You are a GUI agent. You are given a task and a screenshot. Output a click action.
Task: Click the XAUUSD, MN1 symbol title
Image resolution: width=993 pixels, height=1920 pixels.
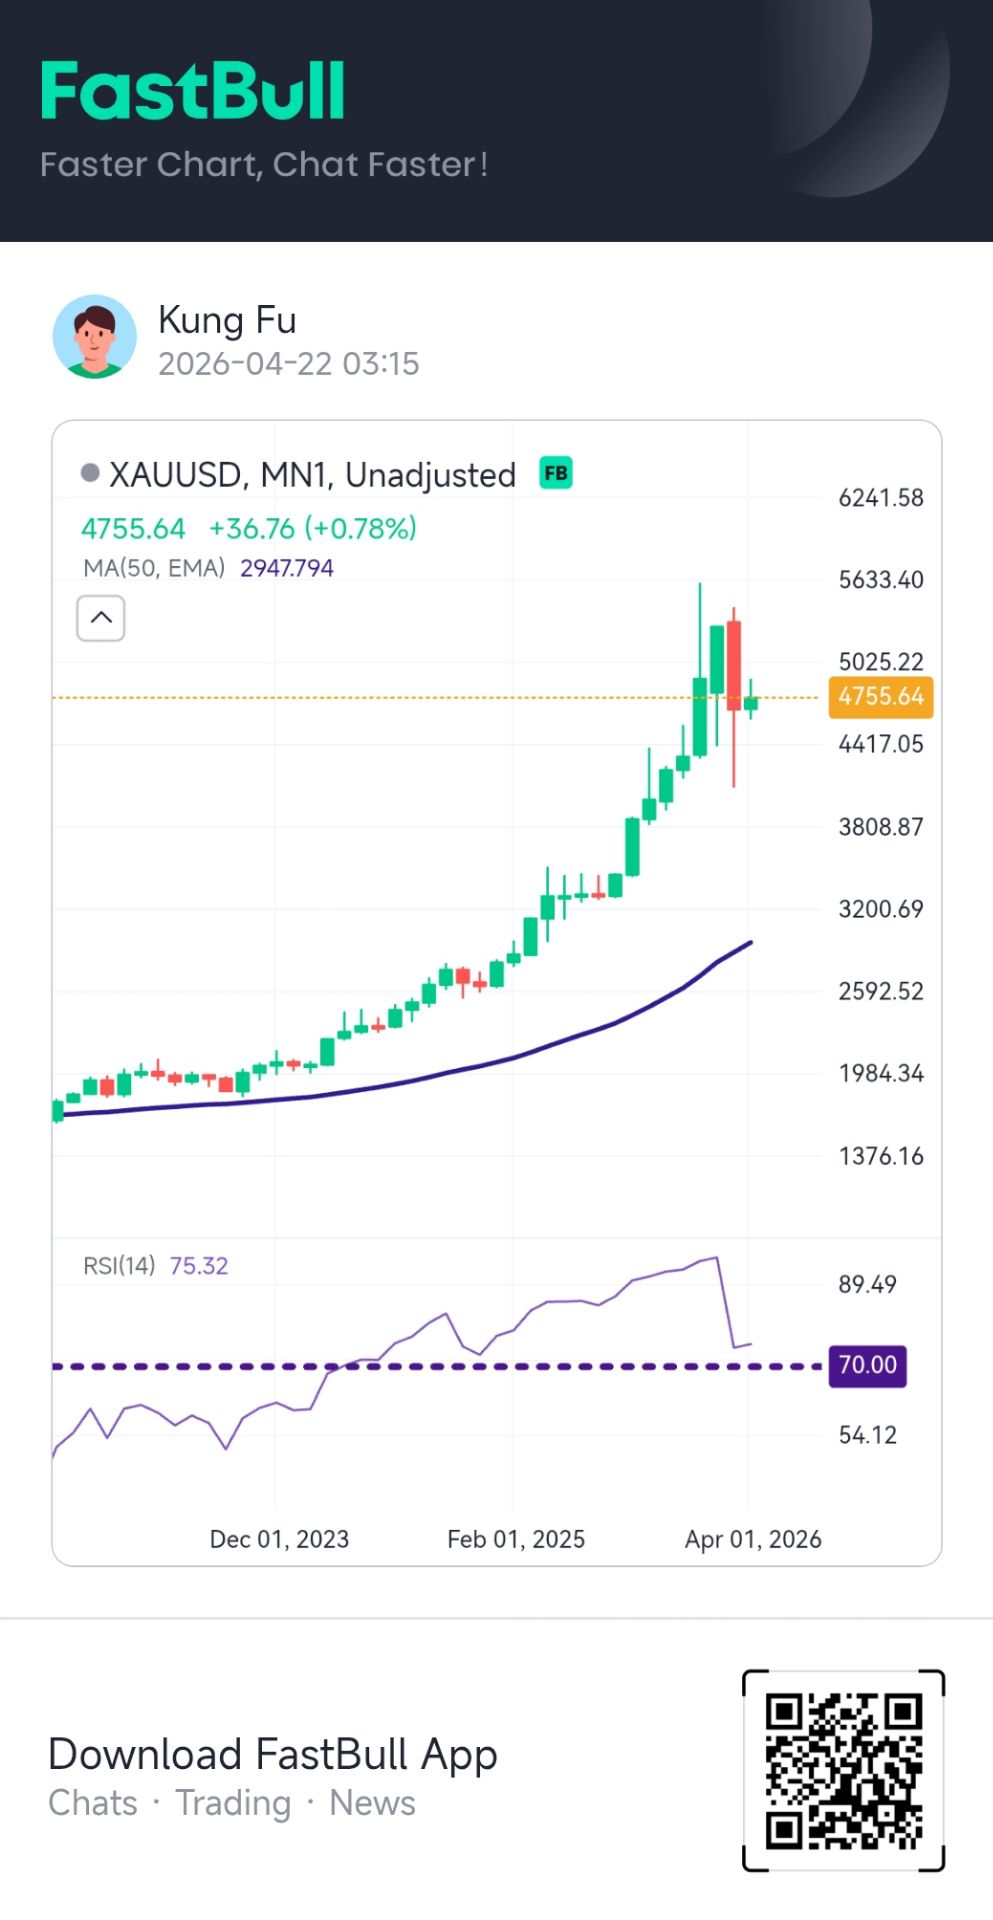(312, 475)
